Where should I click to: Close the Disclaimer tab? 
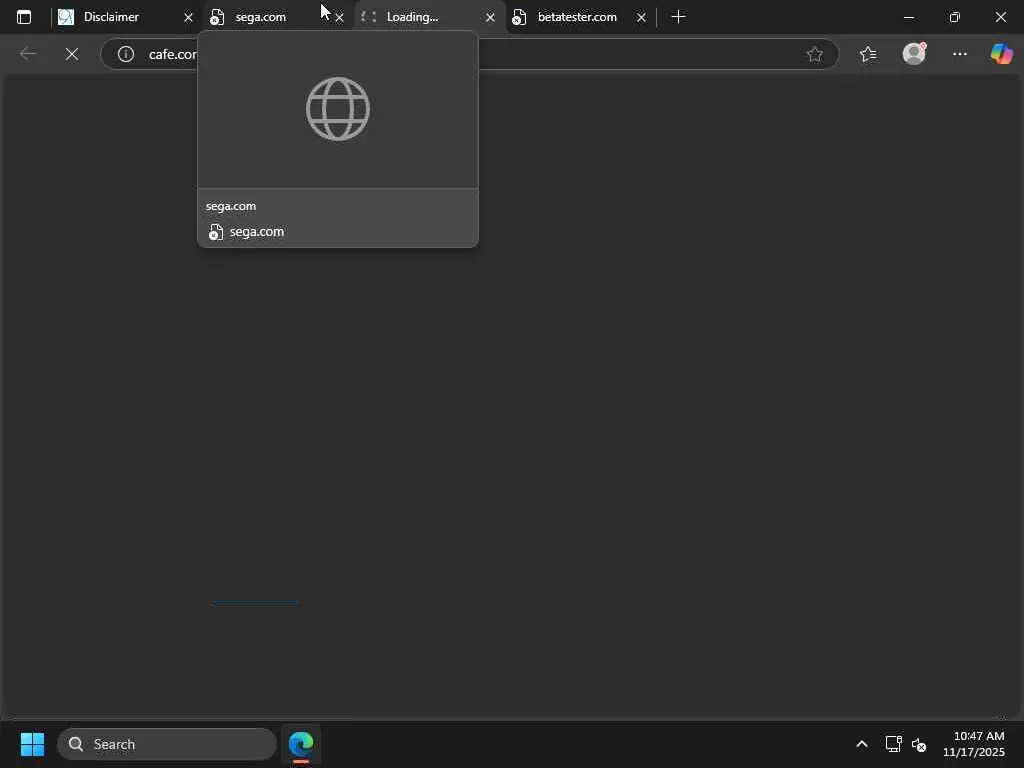click(188, 18)
